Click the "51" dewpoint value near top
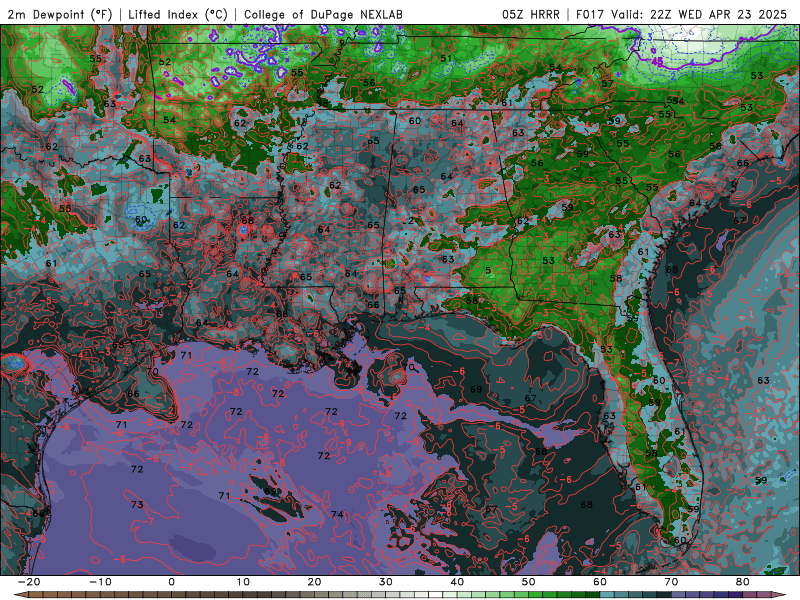This screenshot has height=600, width=800. point(446,58)
